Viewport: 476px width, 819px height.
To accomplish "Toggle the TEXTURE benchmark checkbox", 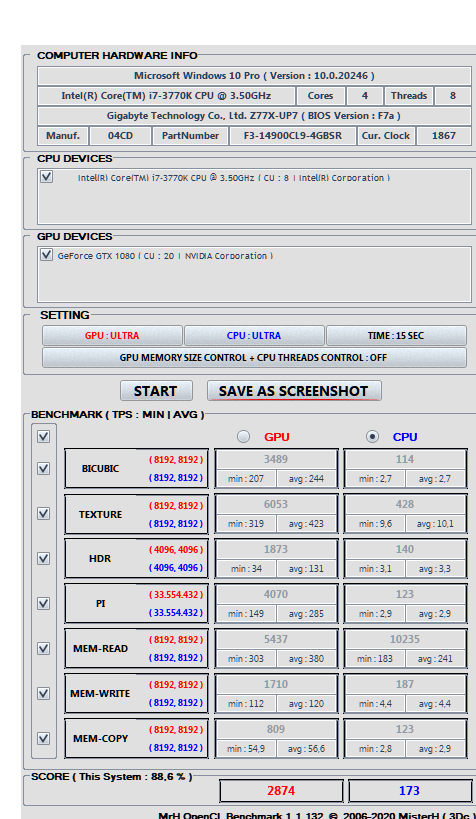I will pyautogui.click(x=43, y=513).
